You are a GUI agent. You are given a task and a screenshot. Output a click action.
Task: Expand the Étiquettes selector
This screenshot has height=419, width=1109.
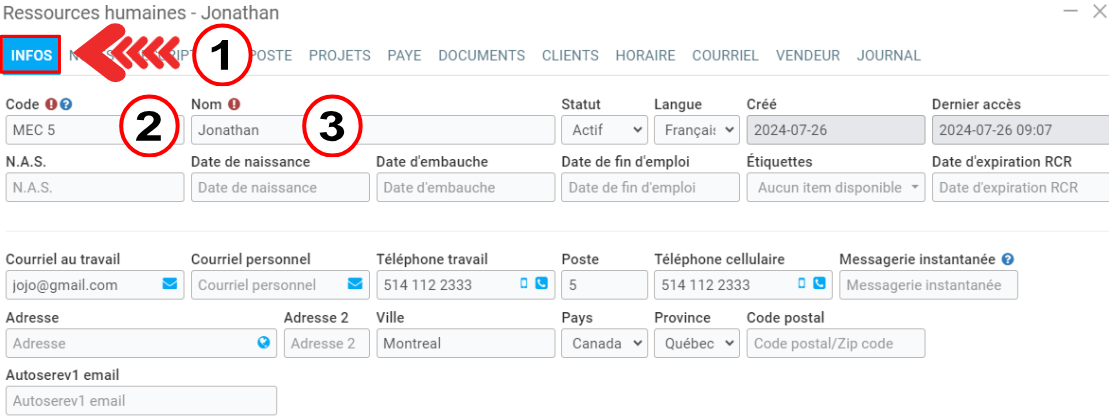pyautogui.click(x=835, y=188)
